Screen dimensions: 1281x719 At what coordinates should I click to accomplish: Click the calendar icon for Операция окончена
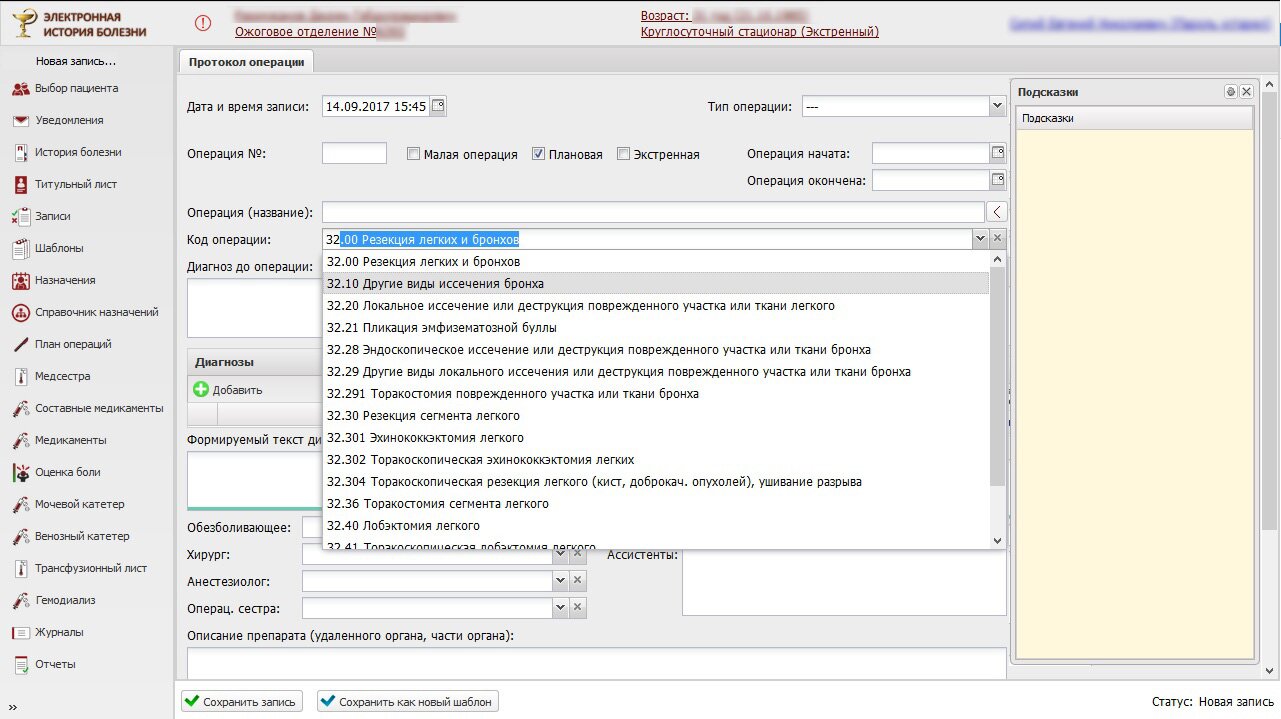pos(997,181)
